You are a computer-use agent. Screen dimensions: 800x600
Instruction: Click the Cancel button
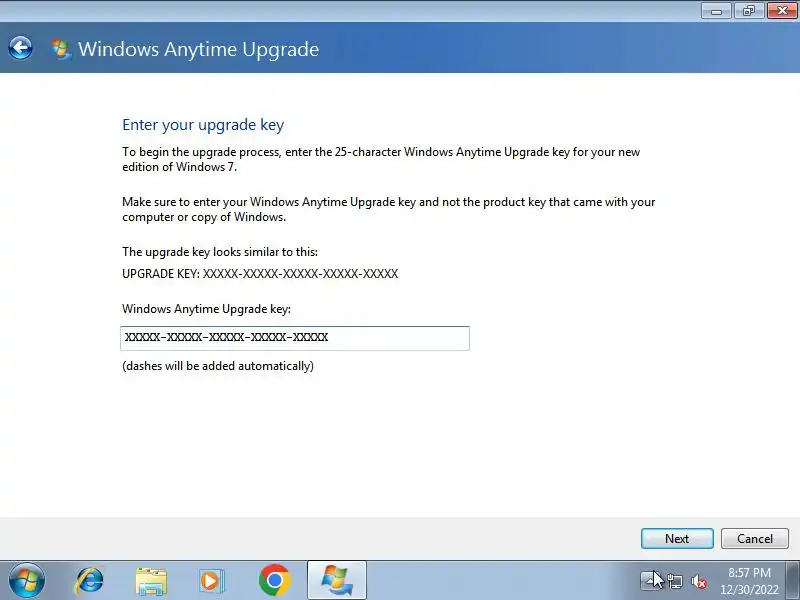pos(755,538)
